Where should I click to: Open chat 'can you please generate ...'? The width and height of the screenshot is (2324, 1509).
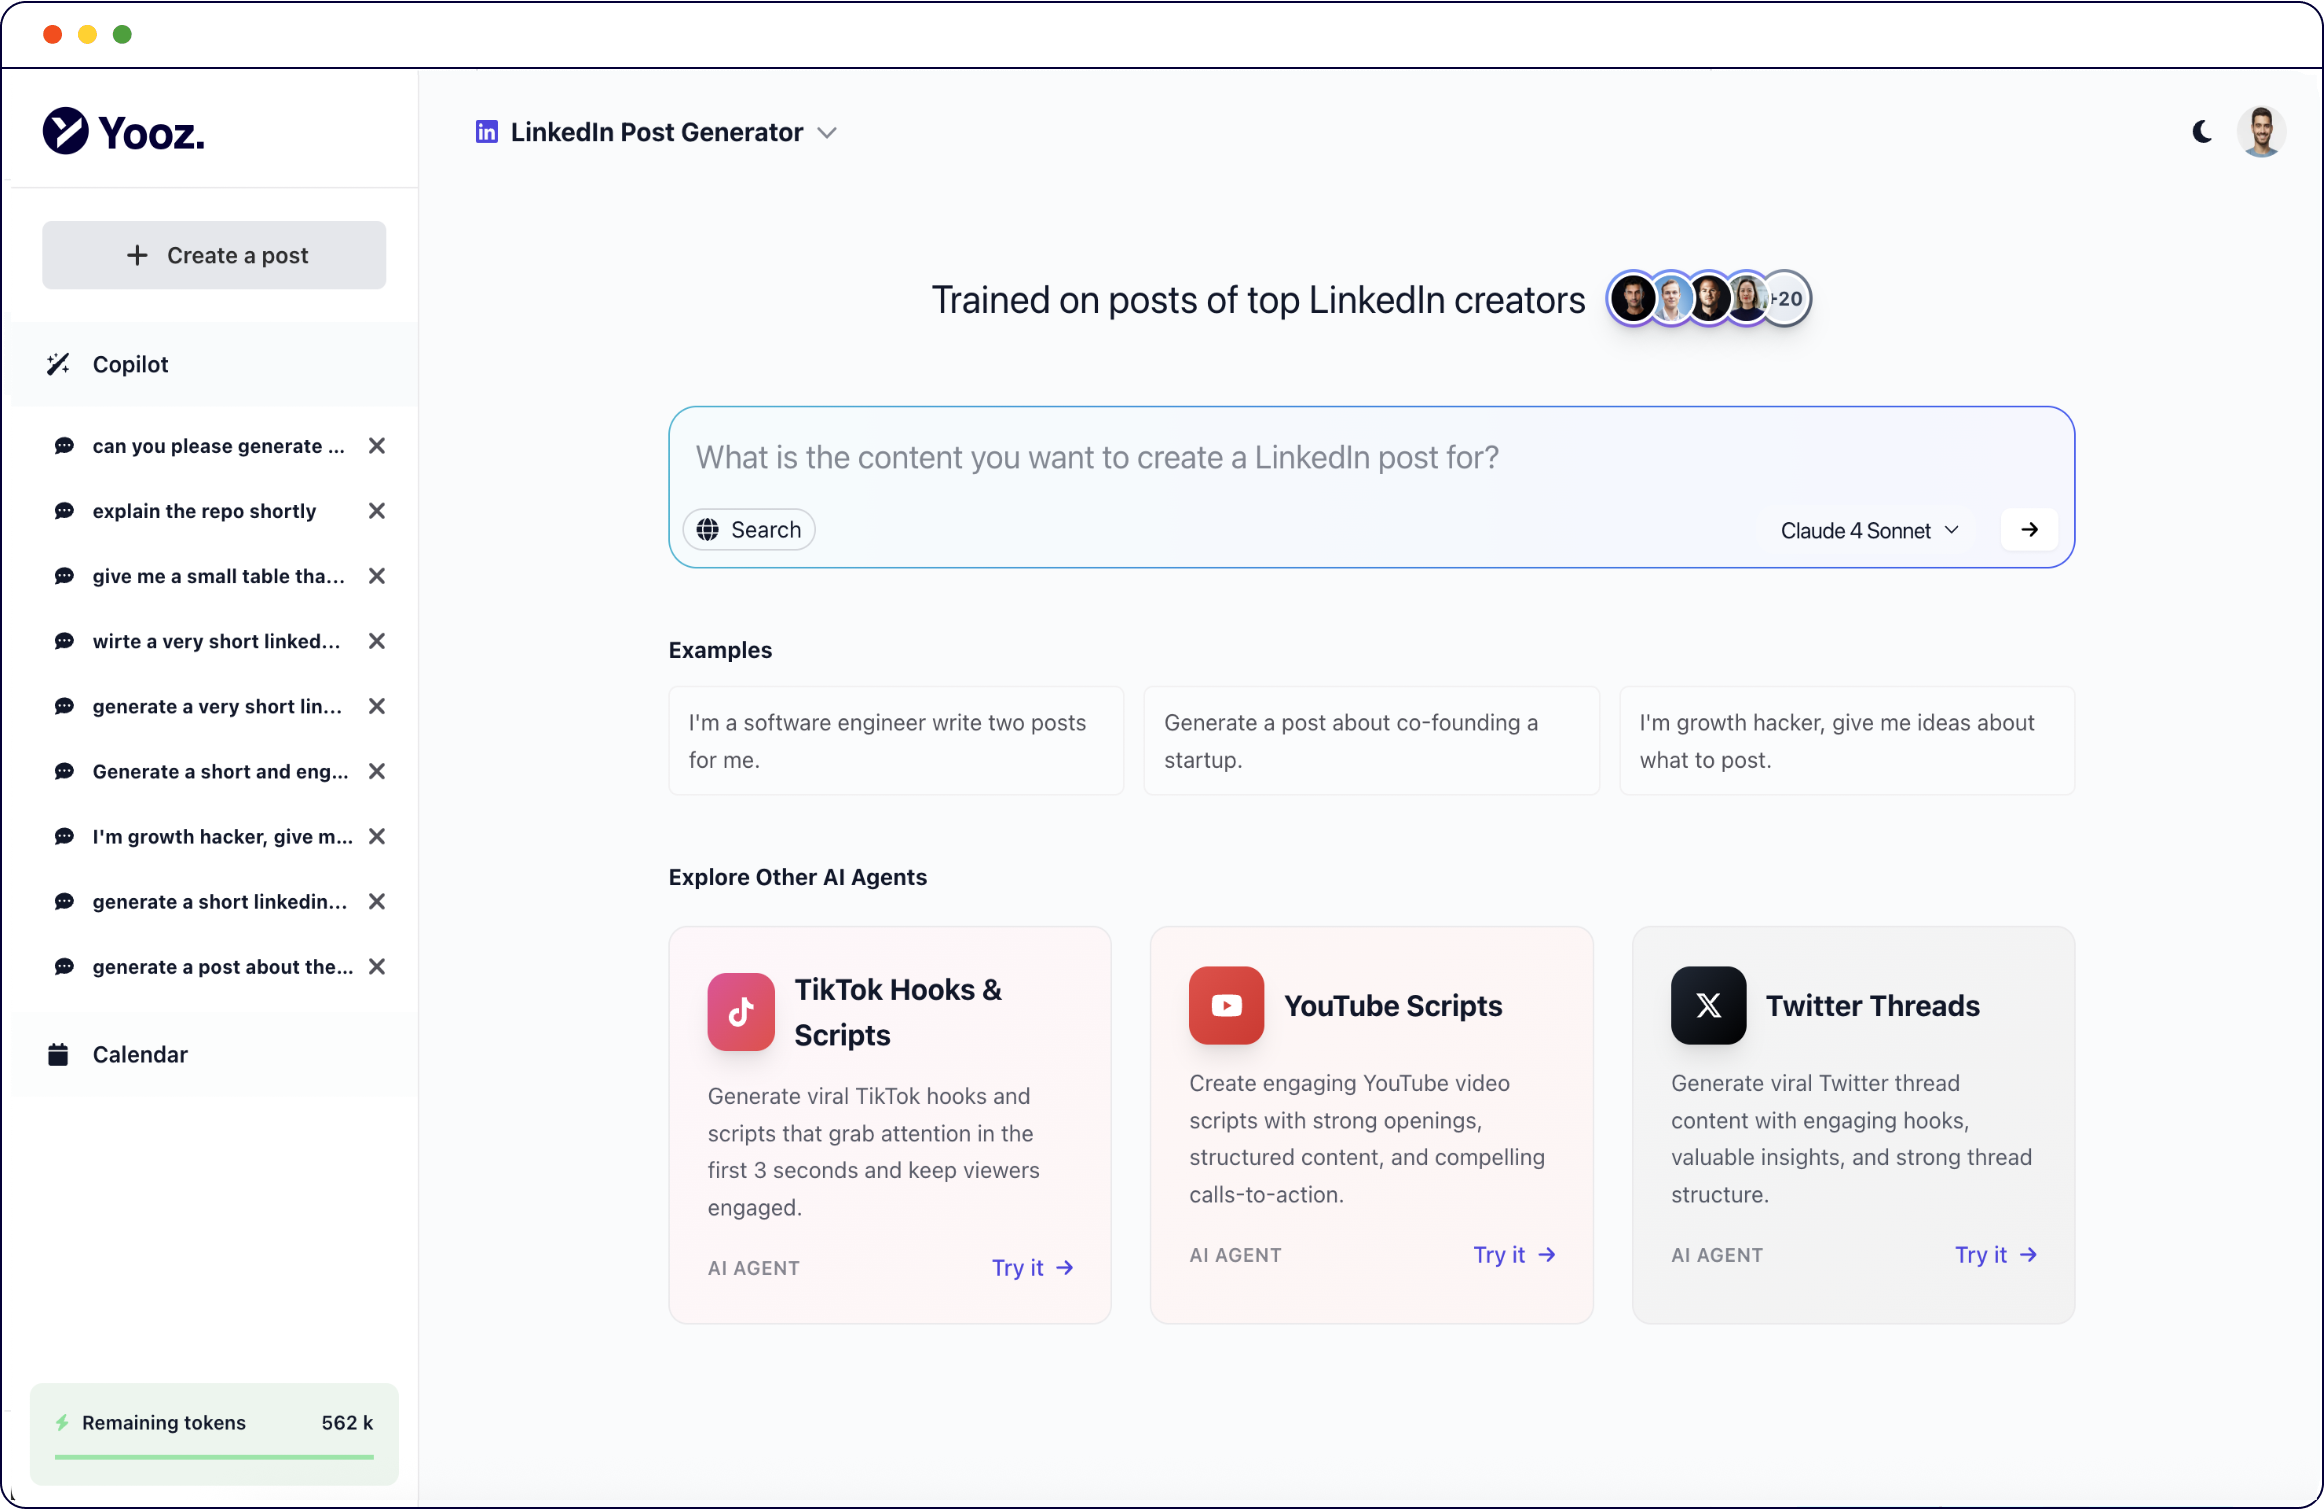tap(218, 446)
